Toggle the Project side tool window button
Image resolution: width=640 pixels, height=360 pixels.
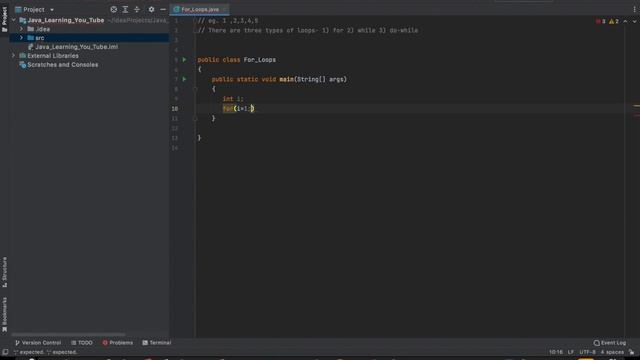(4, 19)
